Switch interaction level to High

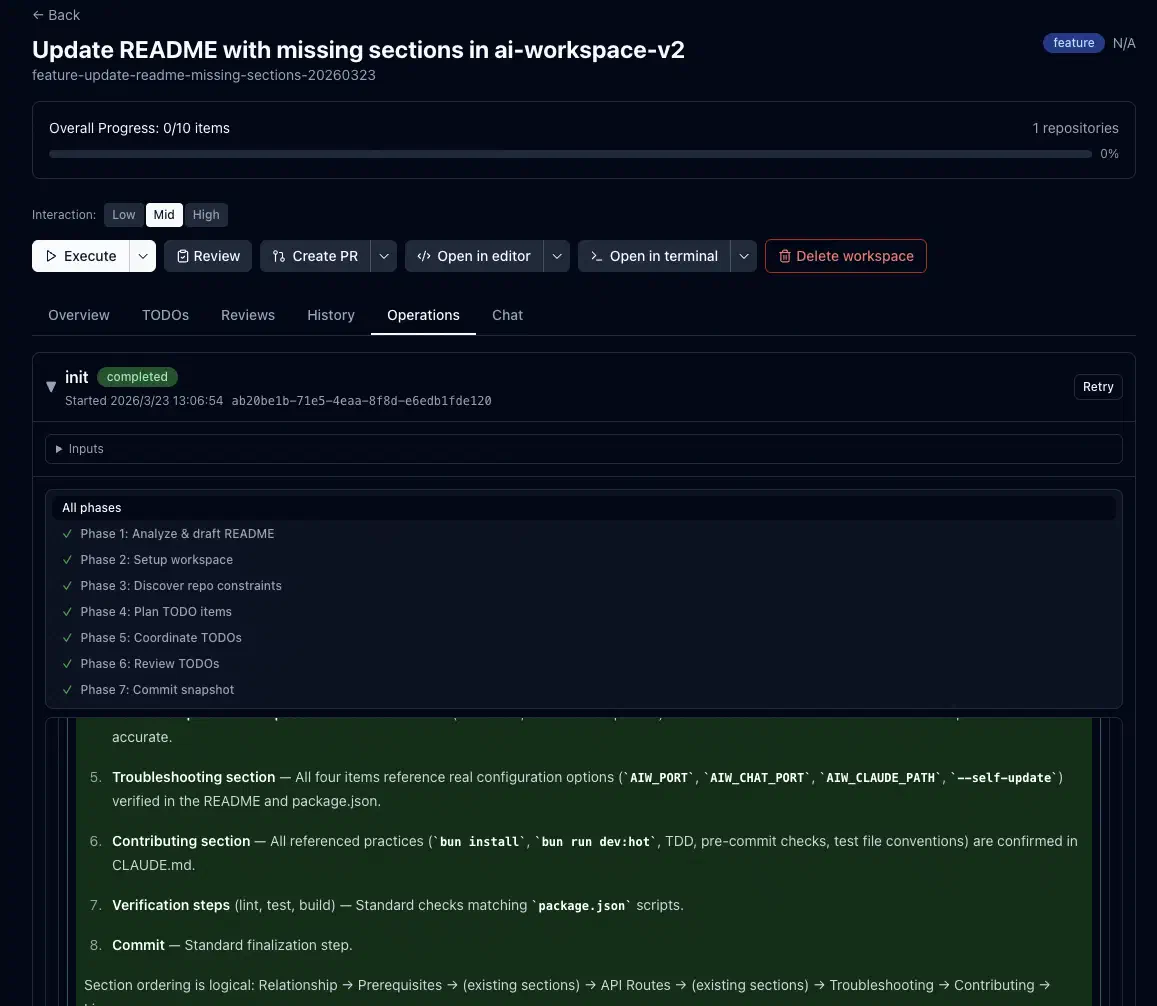coord(206,215)
